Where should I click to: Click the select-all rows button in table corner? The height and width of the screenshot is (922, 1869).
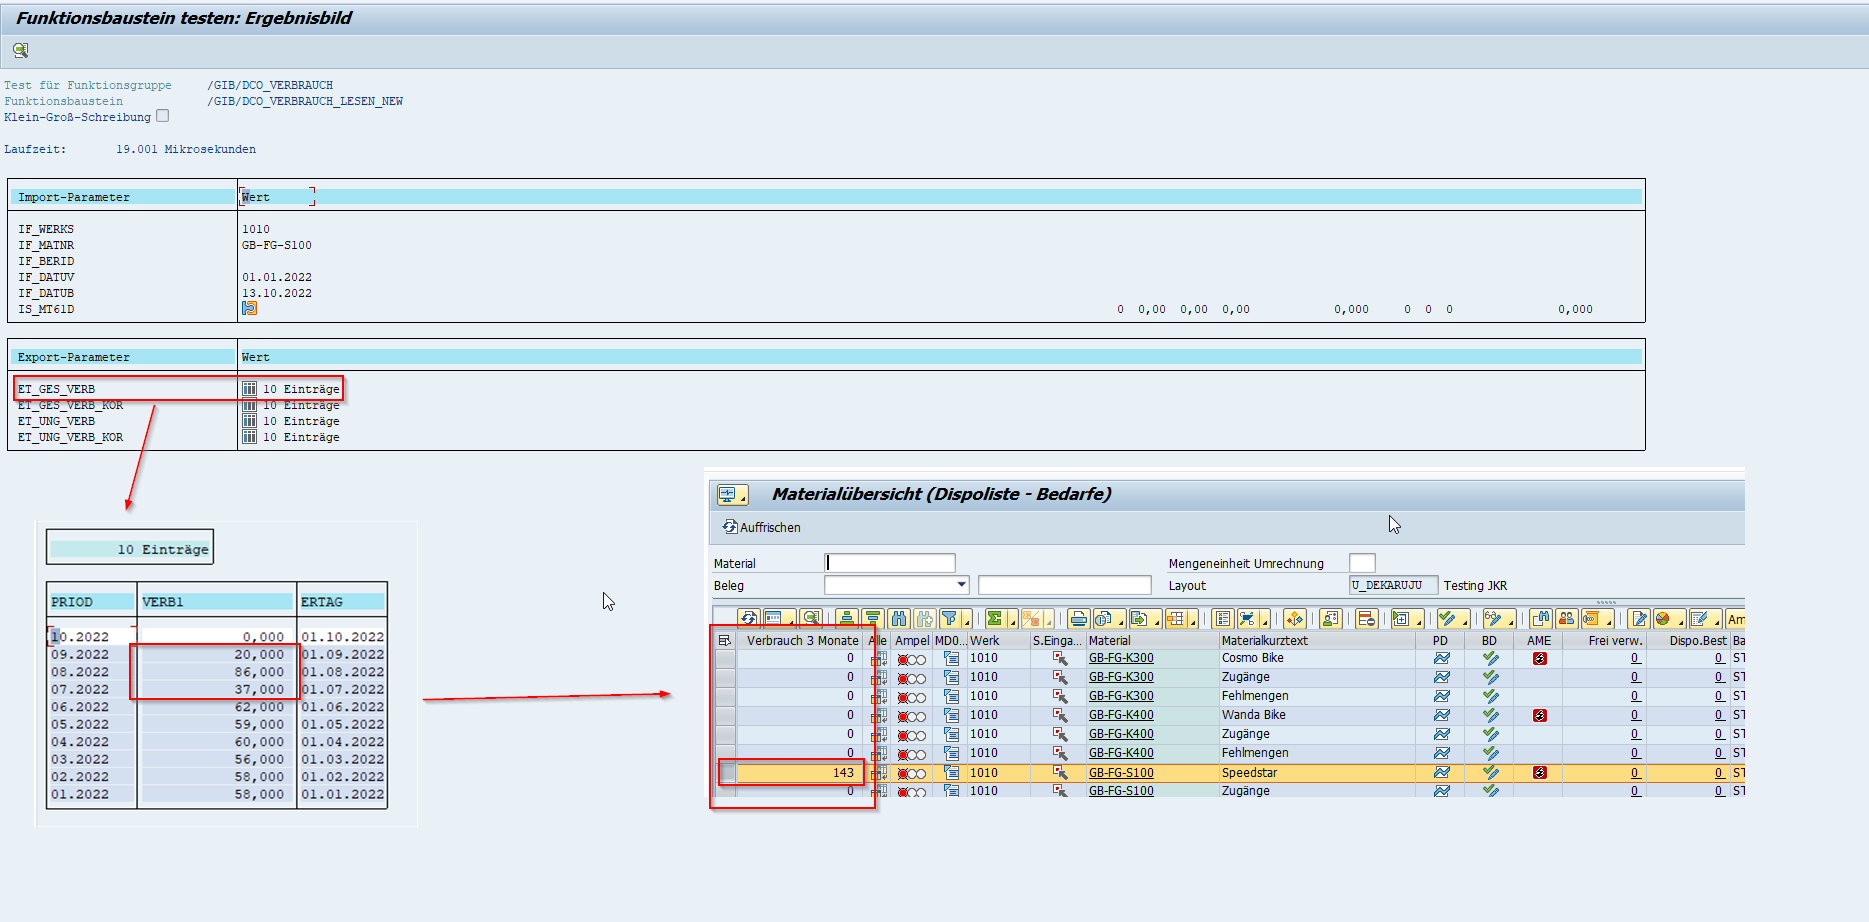point(725,641)
